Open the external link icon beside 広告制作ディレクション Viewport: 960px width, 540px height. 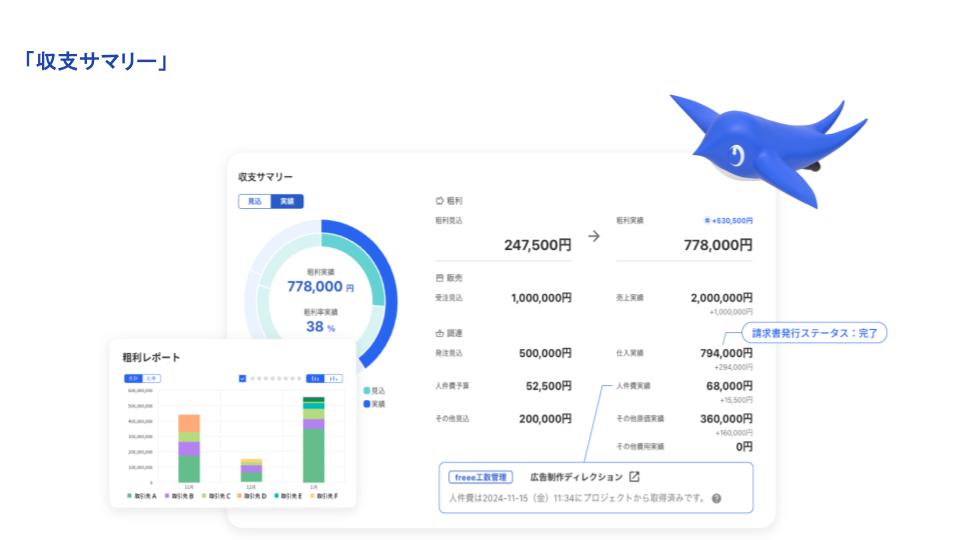coord(634,476)
